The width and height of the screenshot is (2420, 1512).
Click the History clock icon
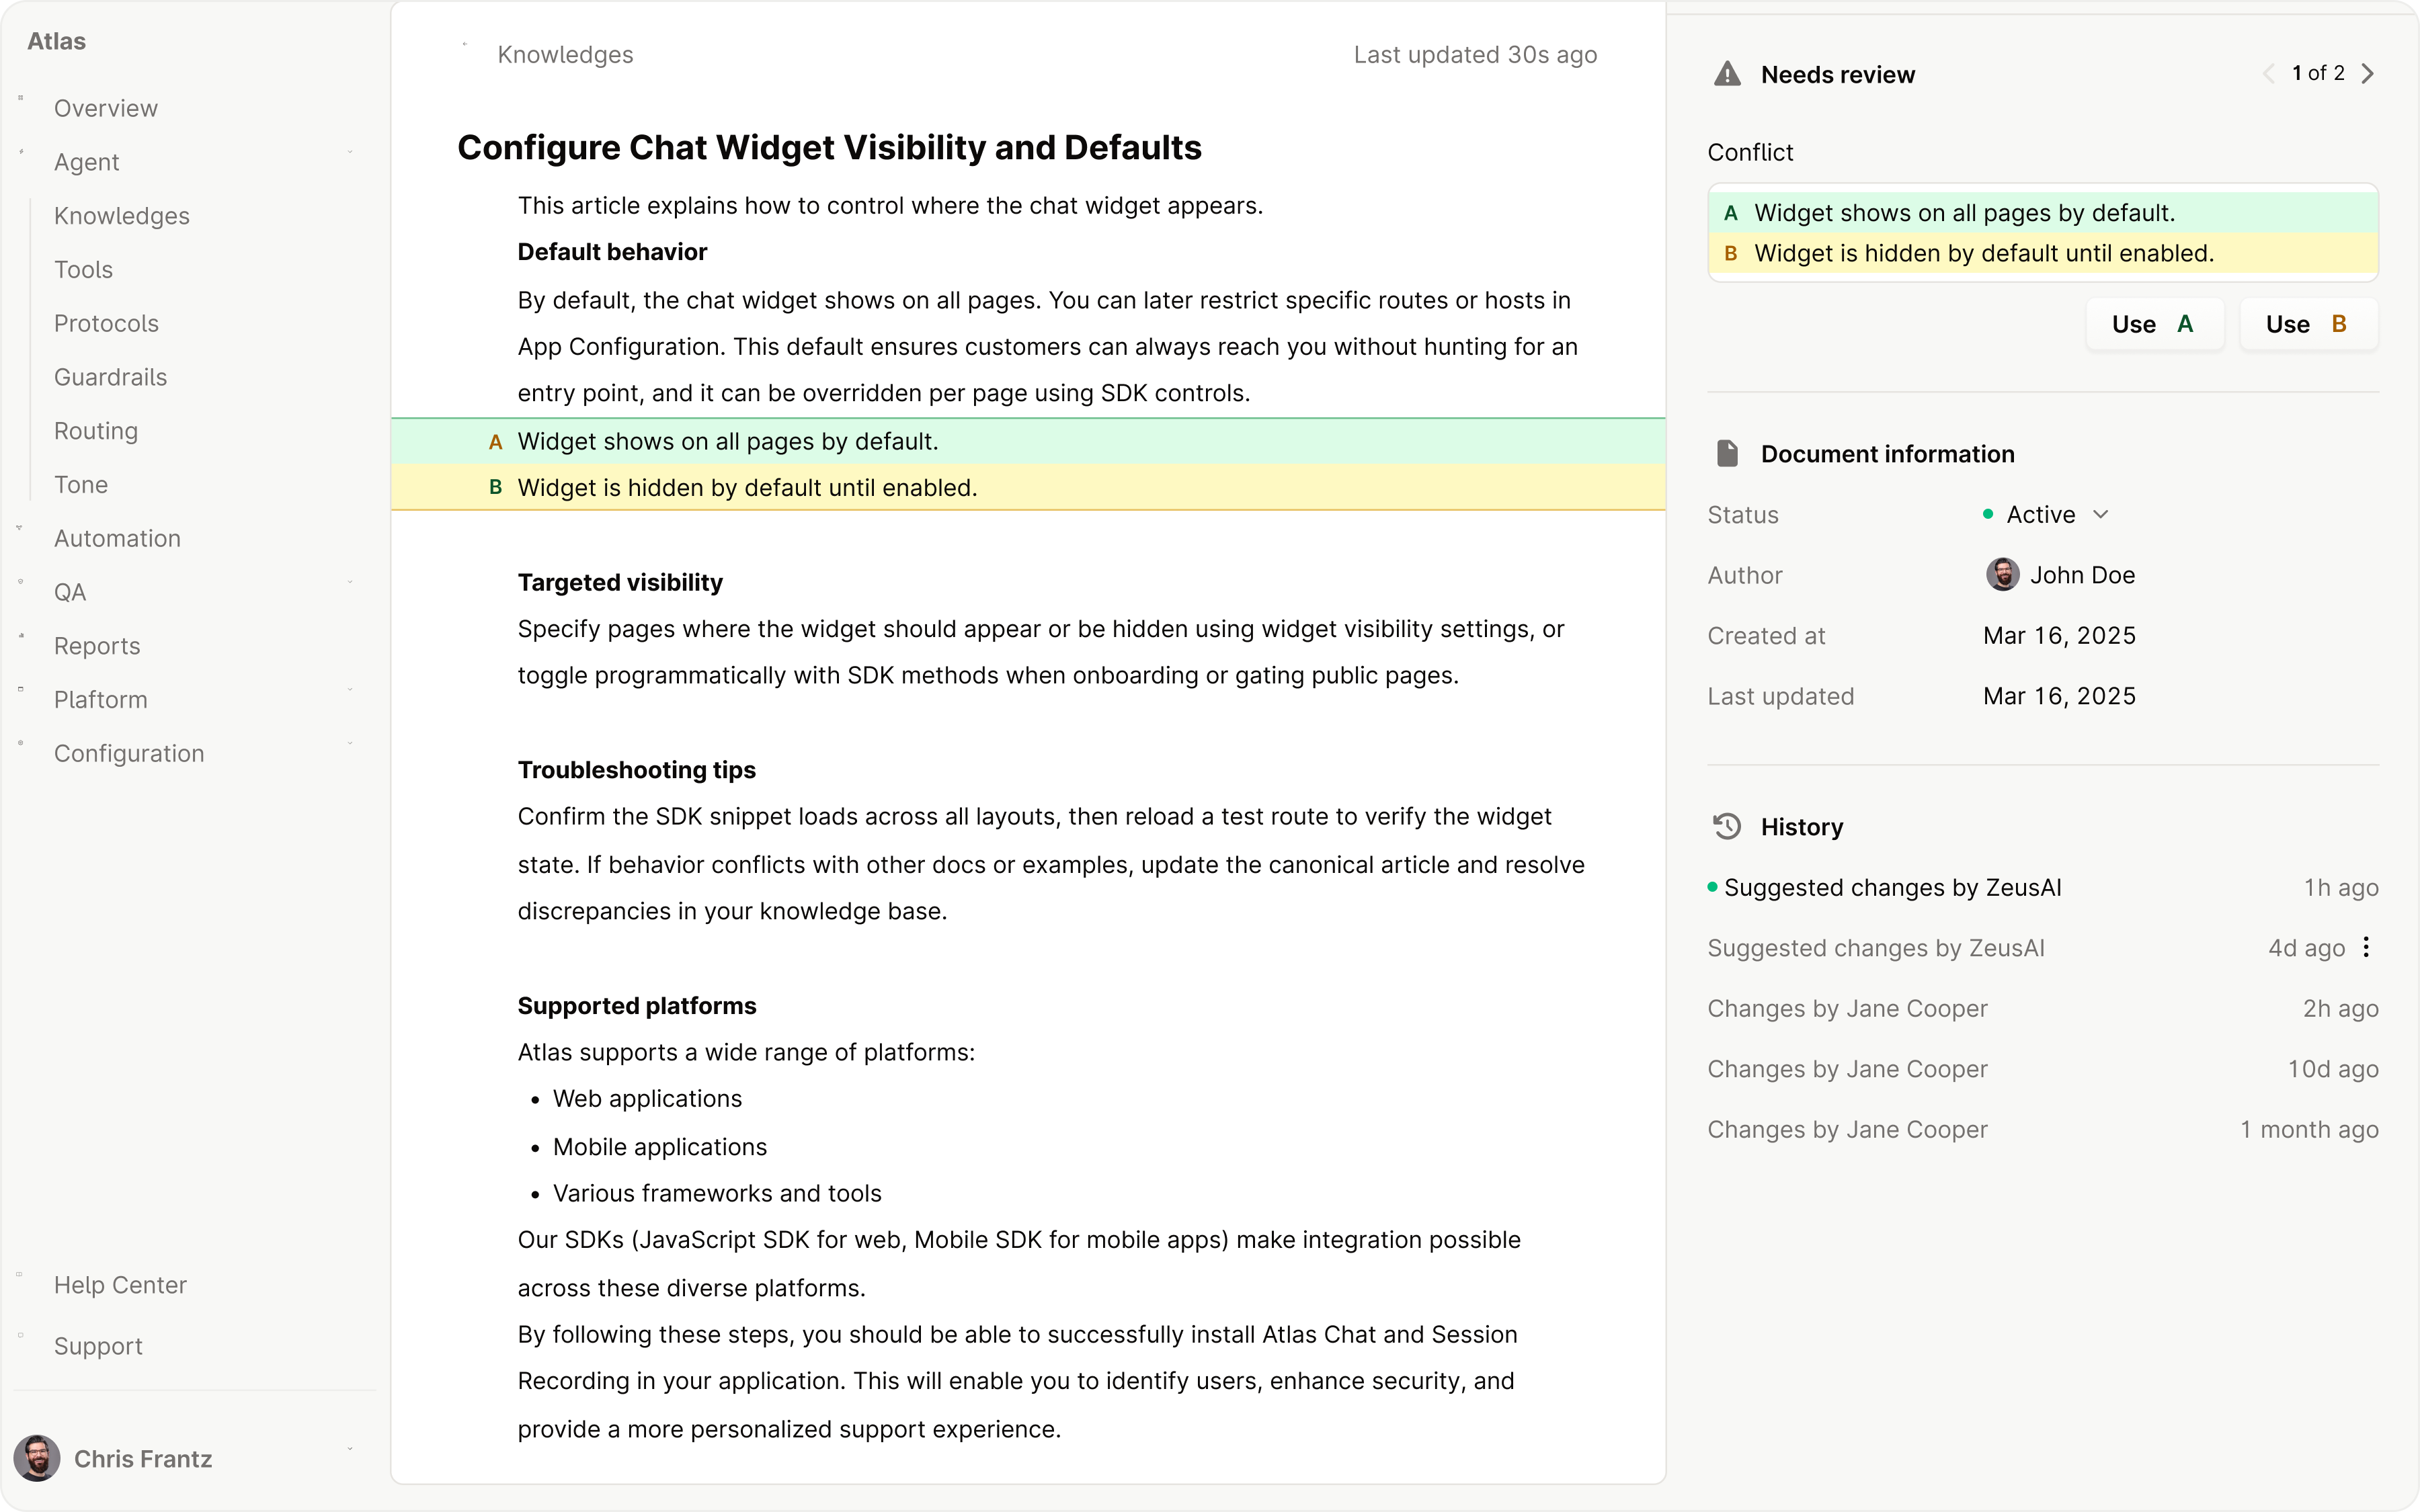click(x=1727, y=826)
